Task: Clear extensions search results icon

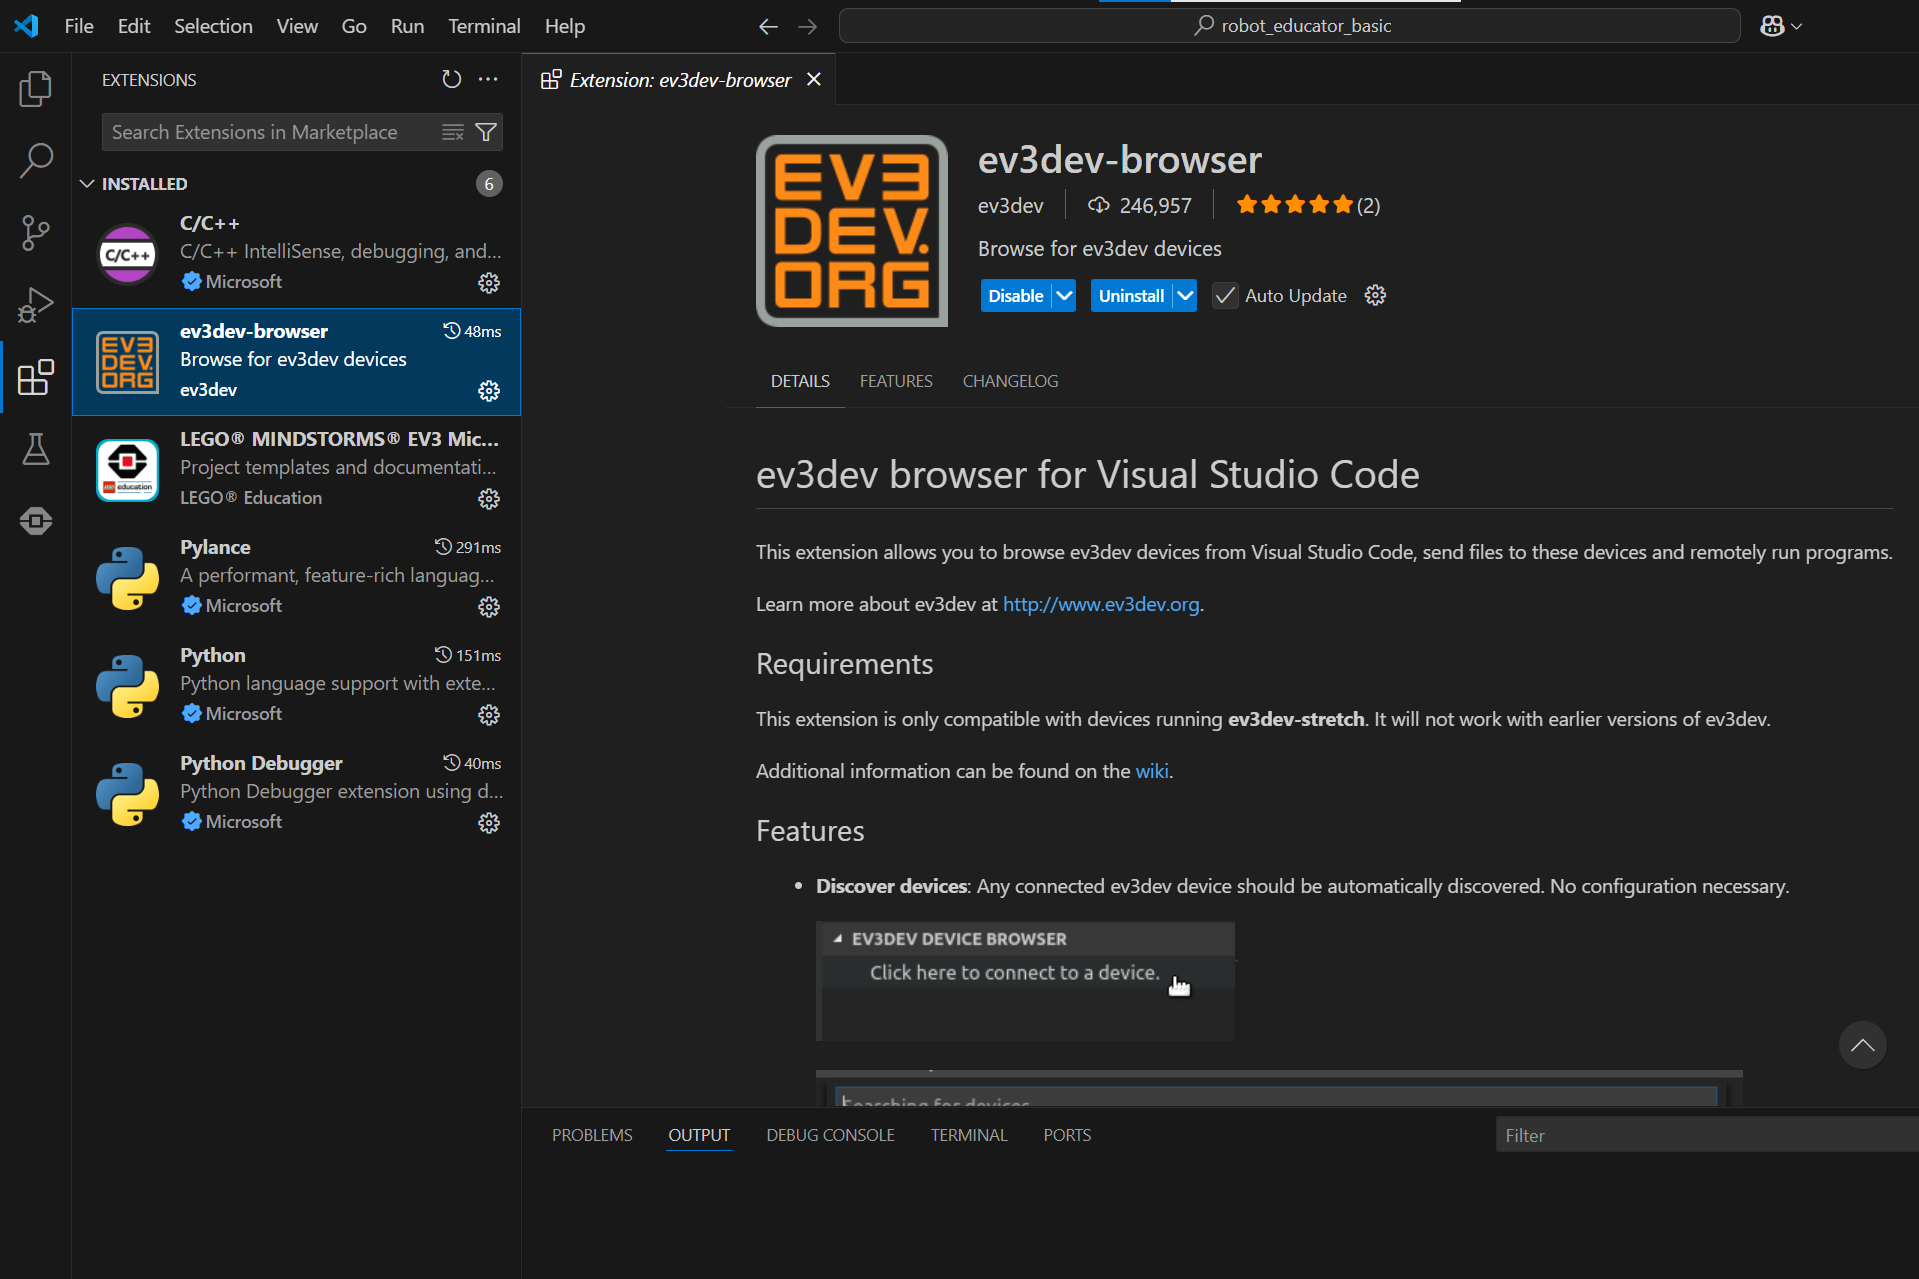Action: click(x=453, y=132)
